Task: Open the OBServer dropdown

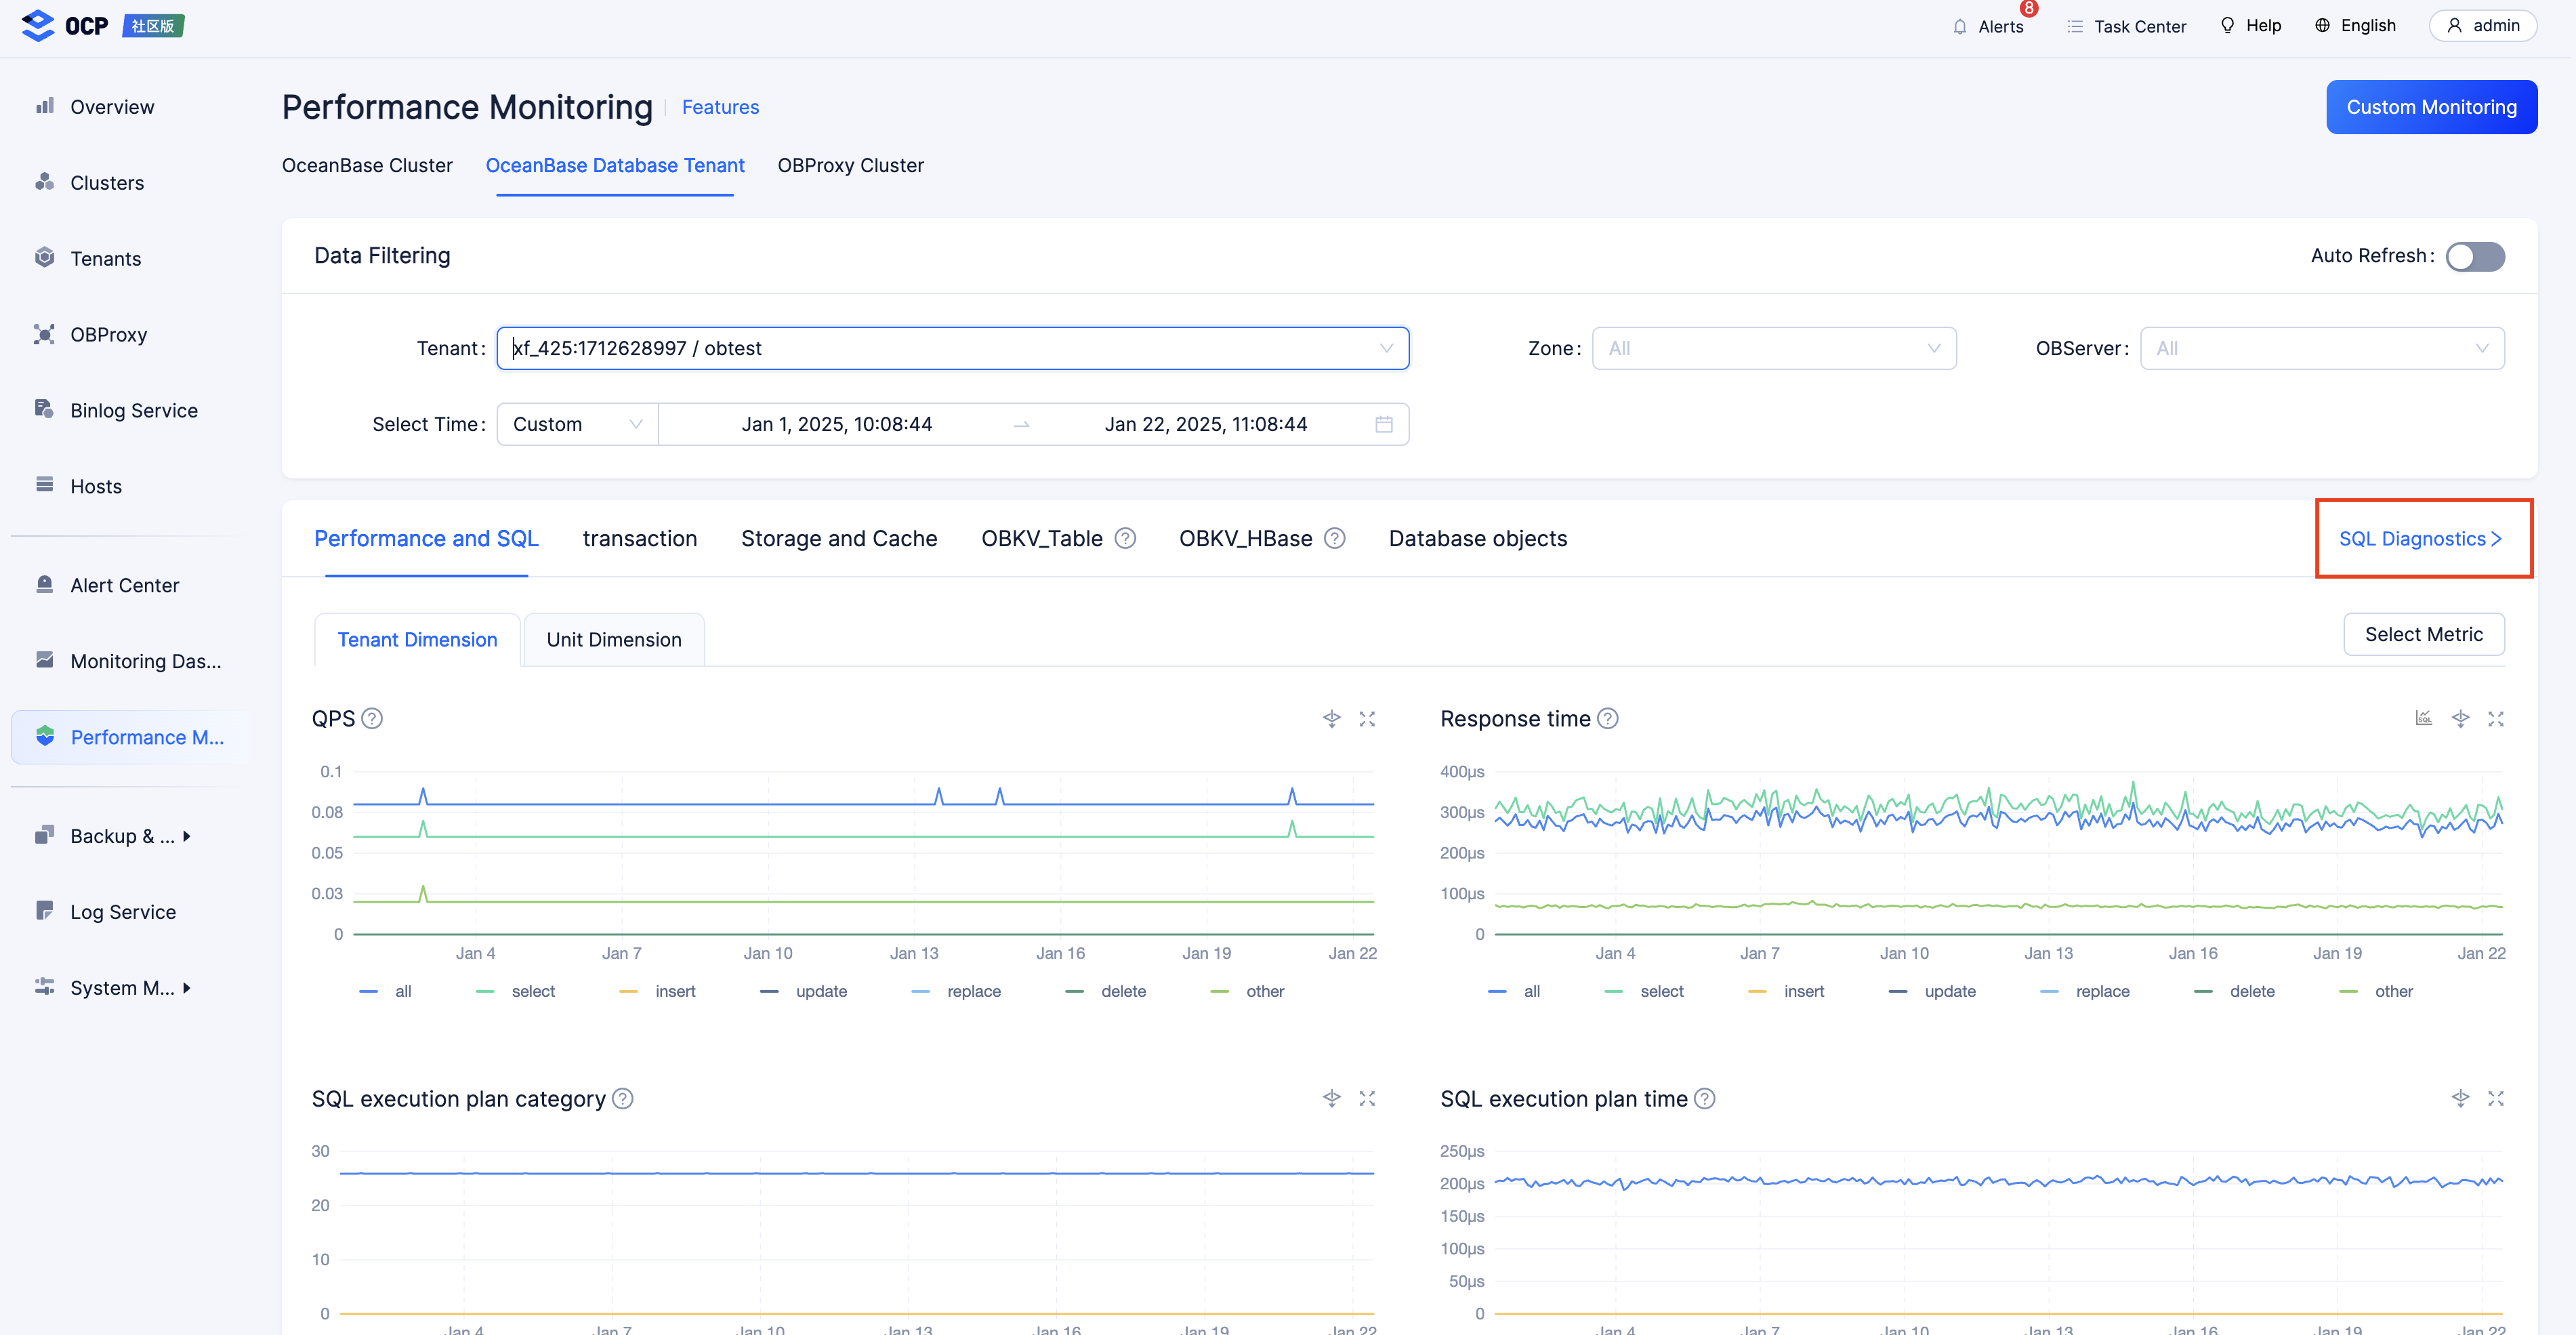Action: [x=2322, y=348]
